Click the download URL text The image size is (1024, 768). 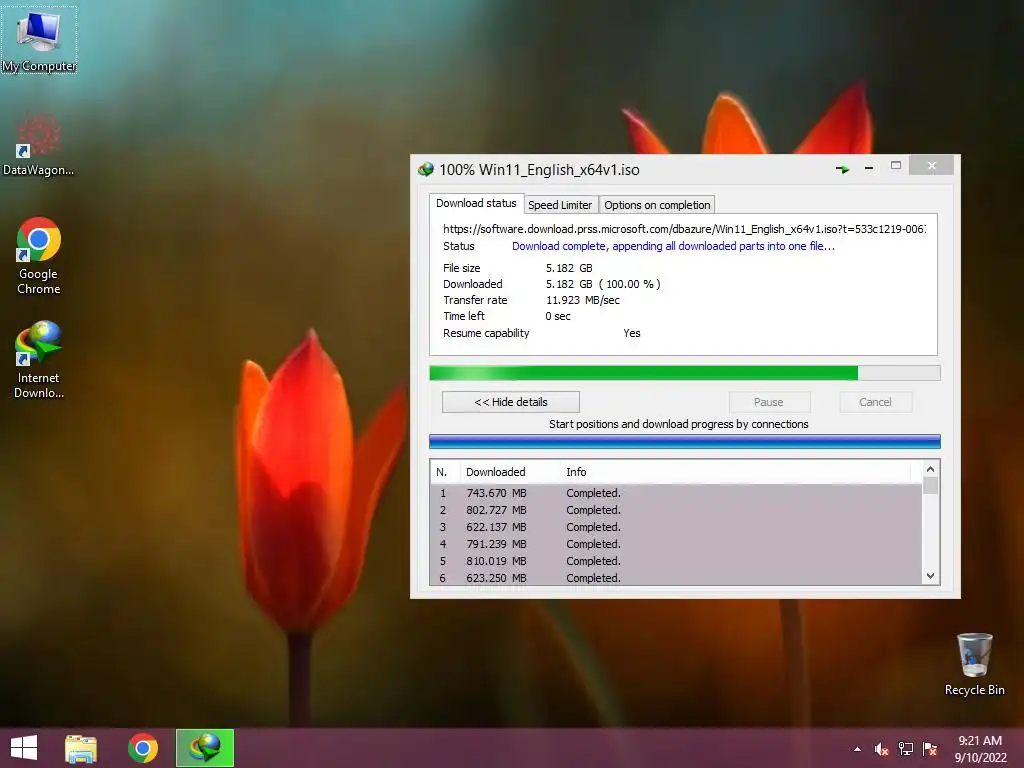click(x=684, y=229)
